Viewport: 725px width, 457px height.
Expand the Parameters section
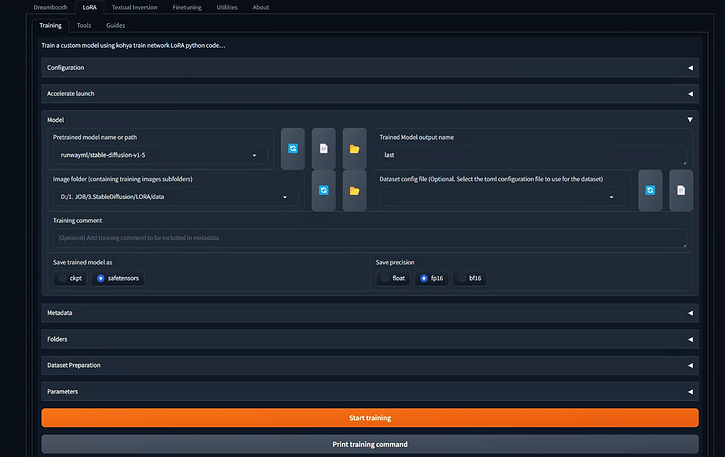pos(370,391)
